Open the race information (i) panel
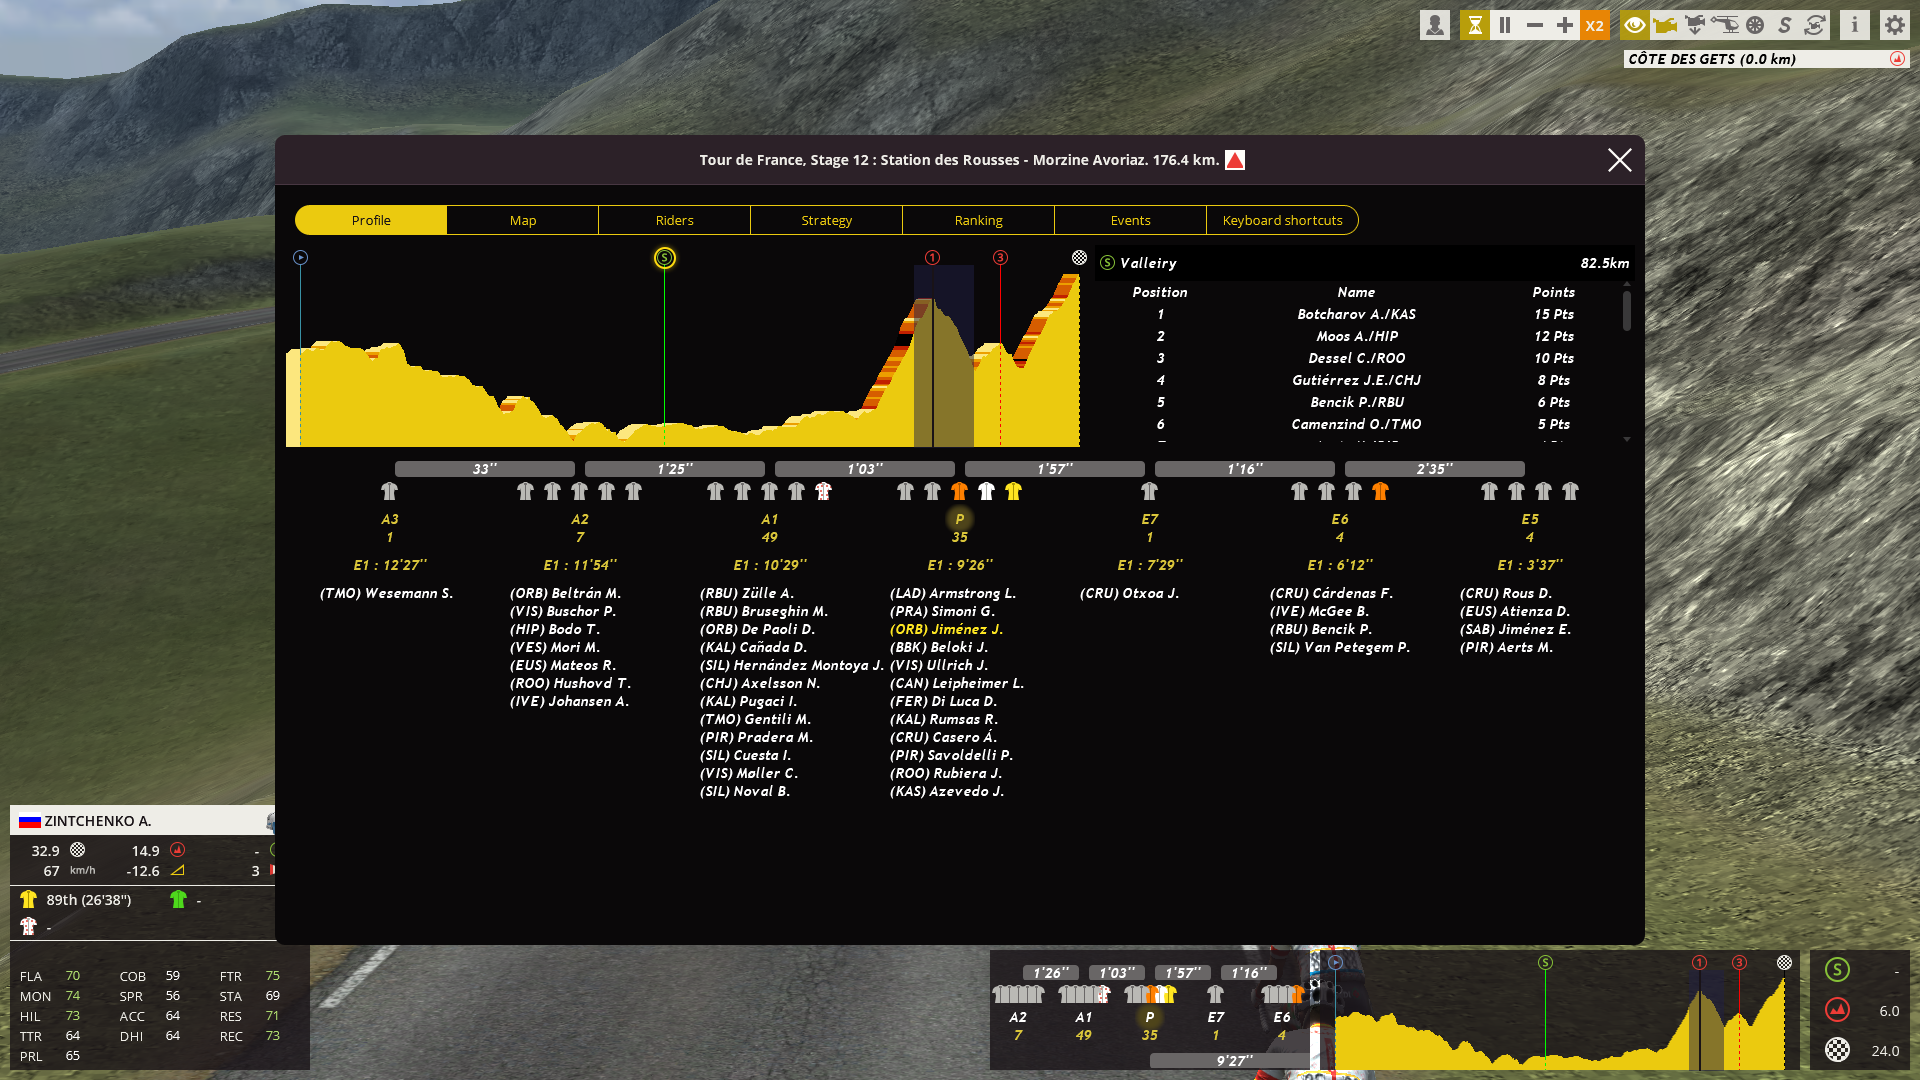1920x1080 pixels. 1855,25
